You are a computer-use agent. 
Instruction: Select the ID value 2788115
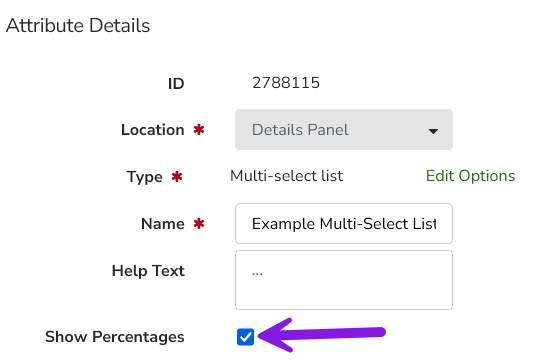(x=286, y=83)
